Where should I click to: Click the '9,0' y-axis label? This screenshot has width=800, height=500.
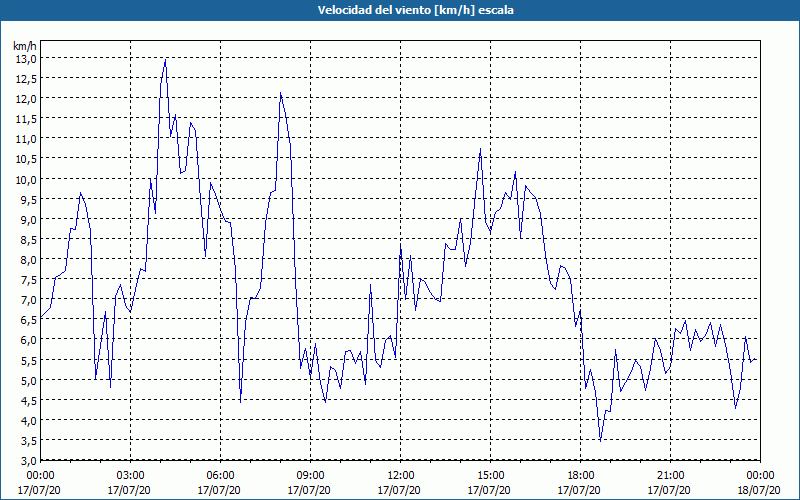click(28, 219)
